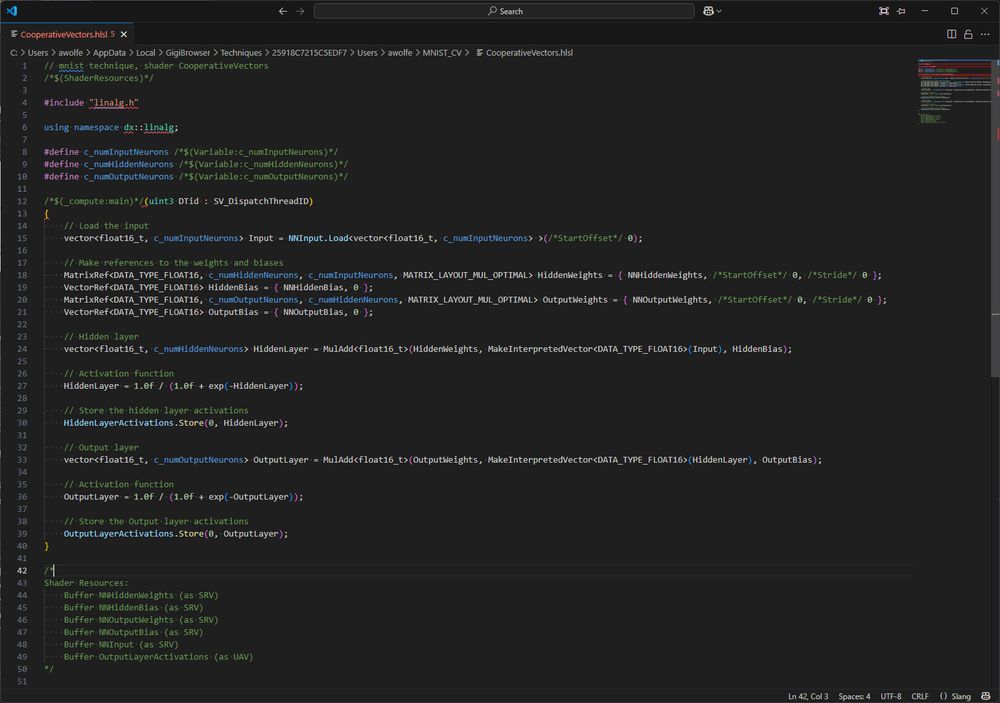1000x703 pixels.
Task: Open the GigiBrowser breadcrumb
Action: click(188, 52)
